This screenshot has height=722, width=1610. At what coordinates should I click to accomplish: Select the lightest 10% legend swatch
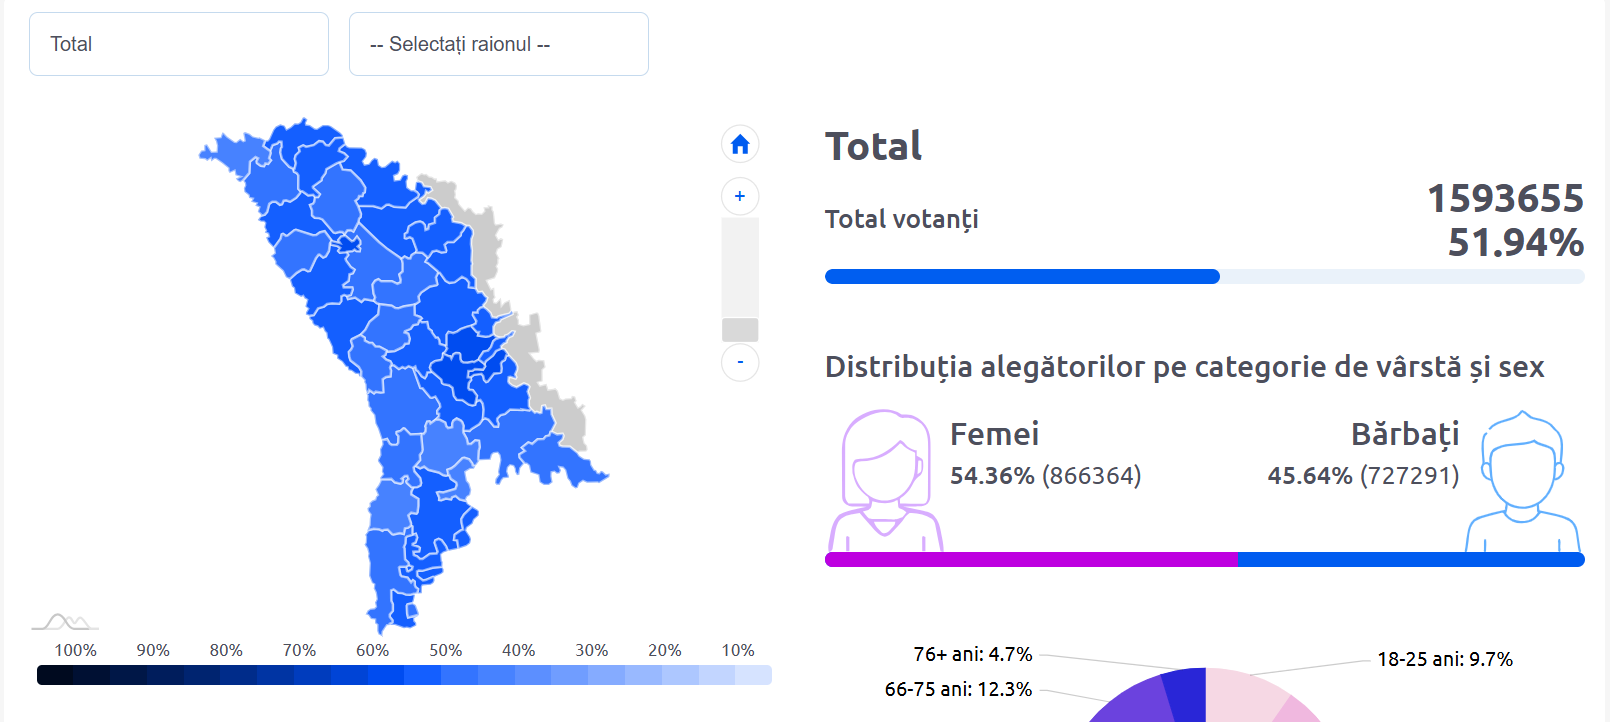(753, 675)
